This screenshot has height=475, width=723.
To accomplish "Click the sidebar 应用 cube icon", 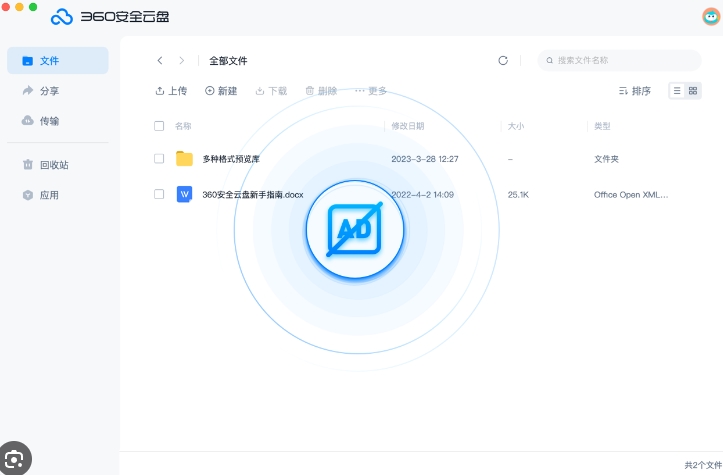I will 28,195.
